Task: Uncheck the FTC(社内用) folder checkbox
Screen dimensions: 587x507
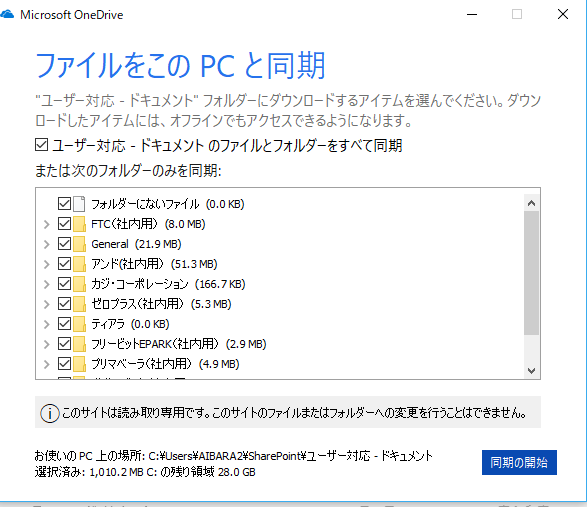Action: [x=64, y=224]
